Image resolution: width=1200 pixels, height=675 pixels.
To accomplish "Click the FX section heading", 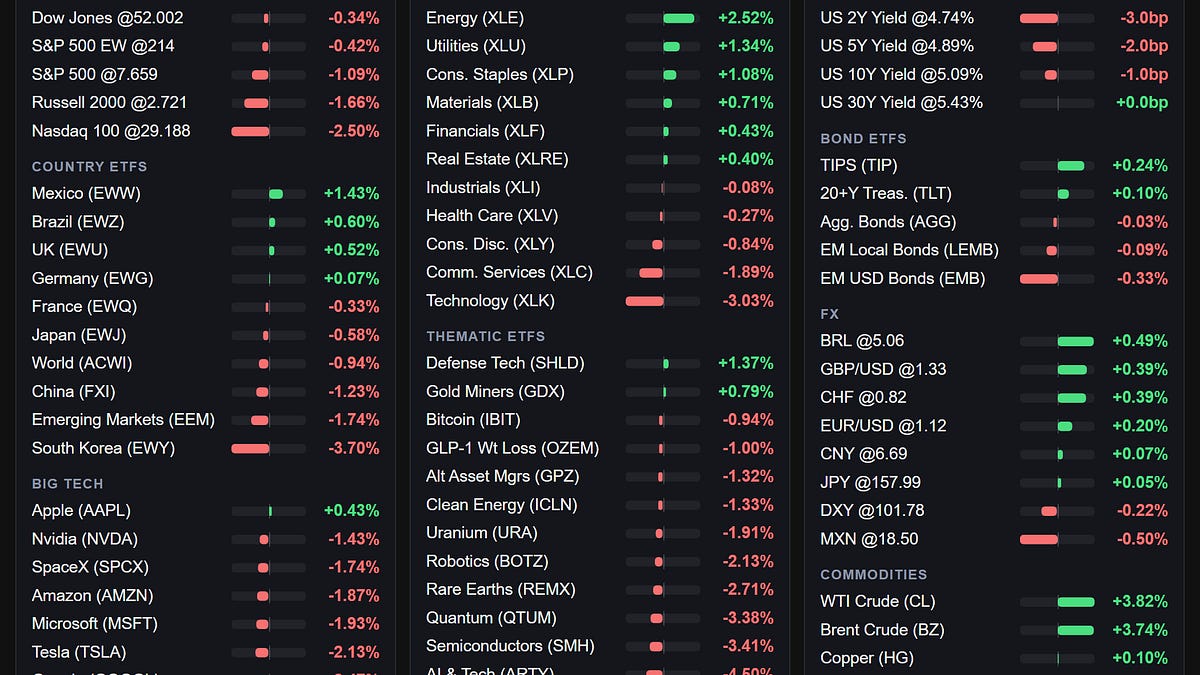I will pyautogui.click(x=829, y=314).
